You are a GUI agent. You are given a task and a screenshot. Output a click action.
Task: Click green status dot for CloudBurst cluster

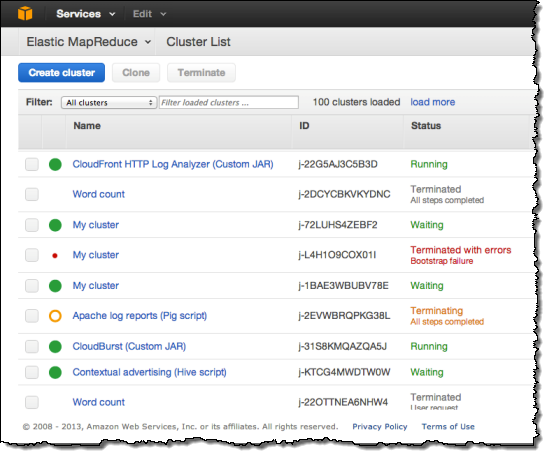tap(55, 347)
